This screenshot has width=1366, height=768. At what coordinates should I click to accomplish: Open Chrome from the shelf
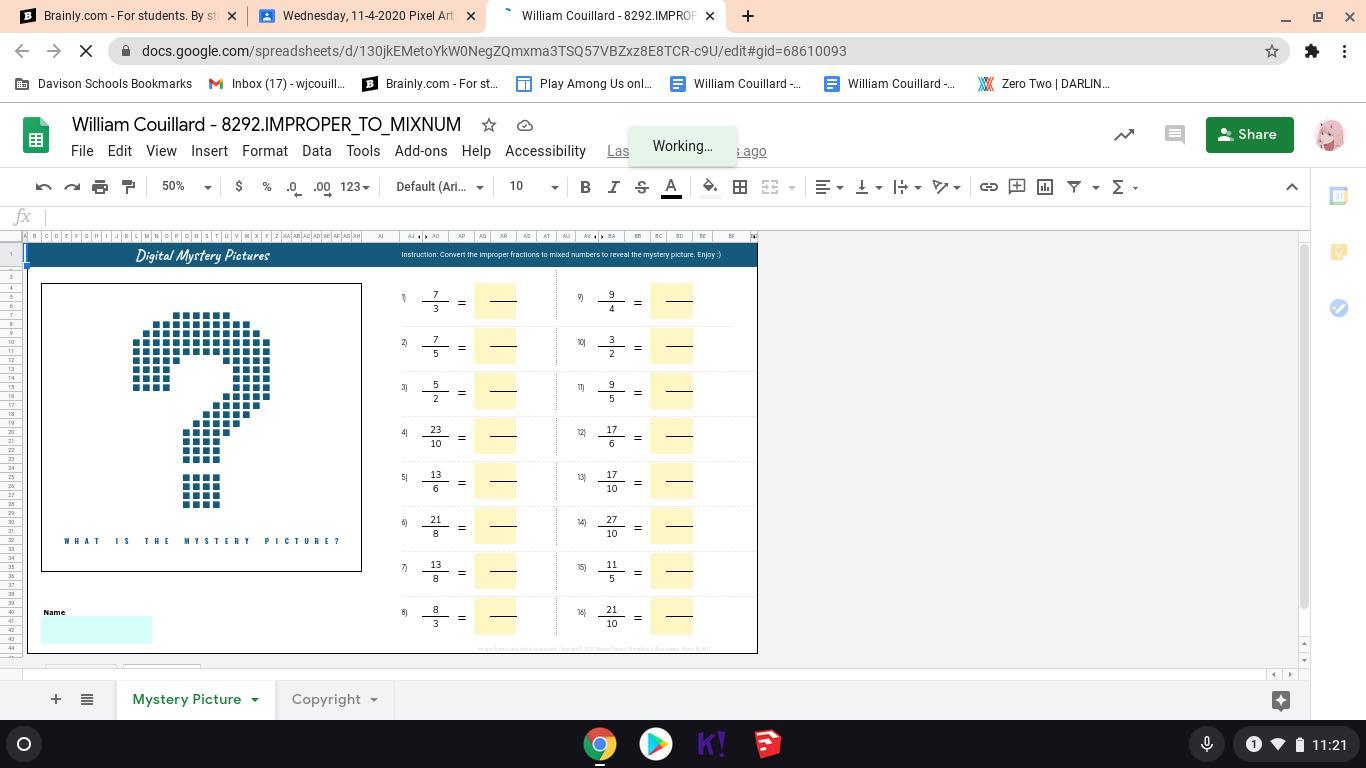tap(600, 744)
